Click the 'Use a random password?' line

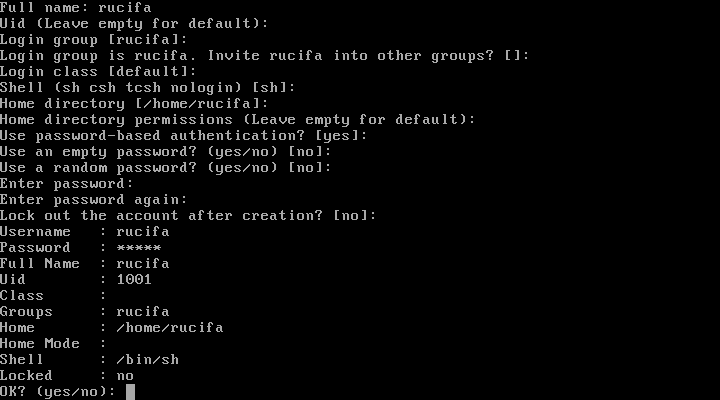point(165,168)
